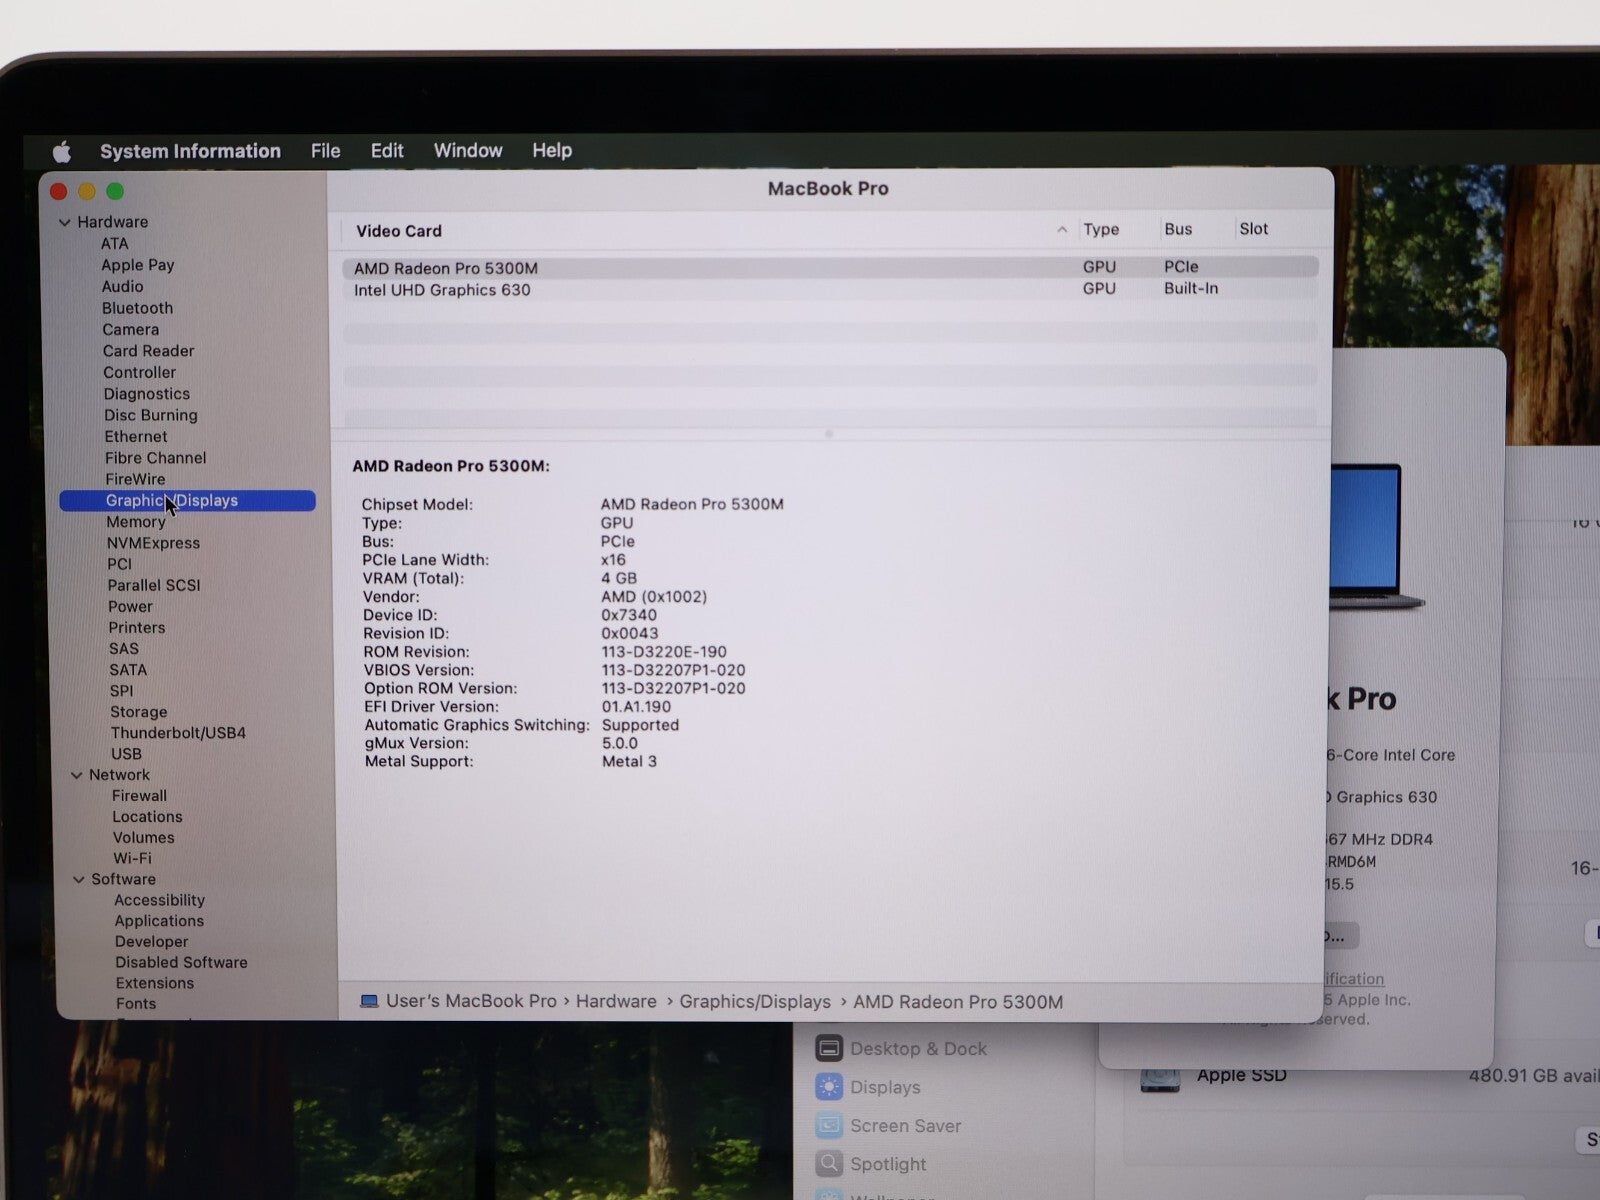The image size is (1600, 1200).
Task: Click the Device ID value 0x7340
Action: pyautogui.click(x=629, y=615)
